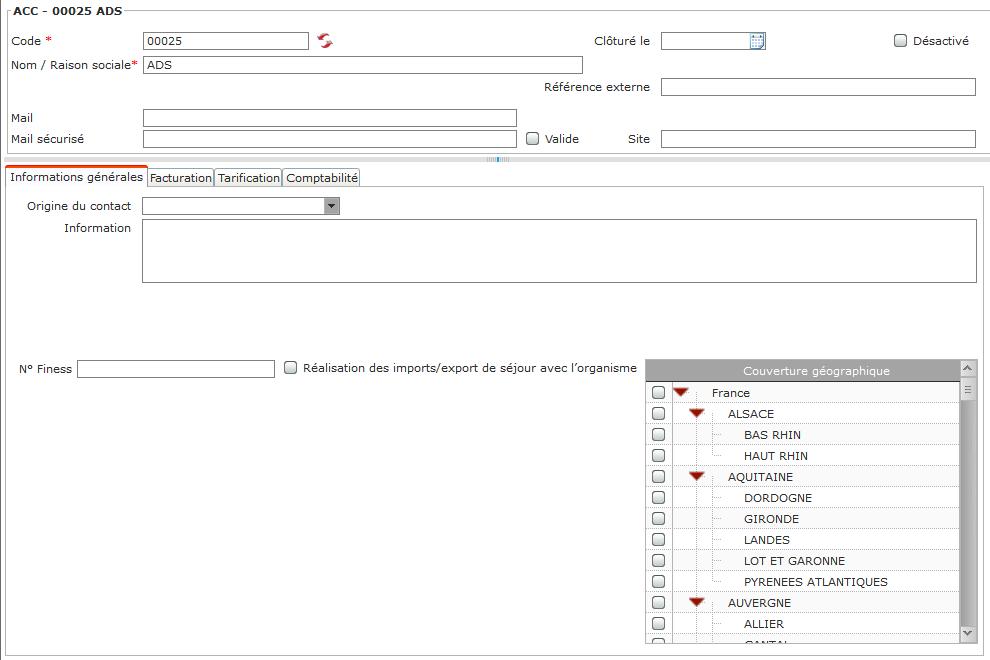
Task: Click the Référence externe field
Action: 818,87
